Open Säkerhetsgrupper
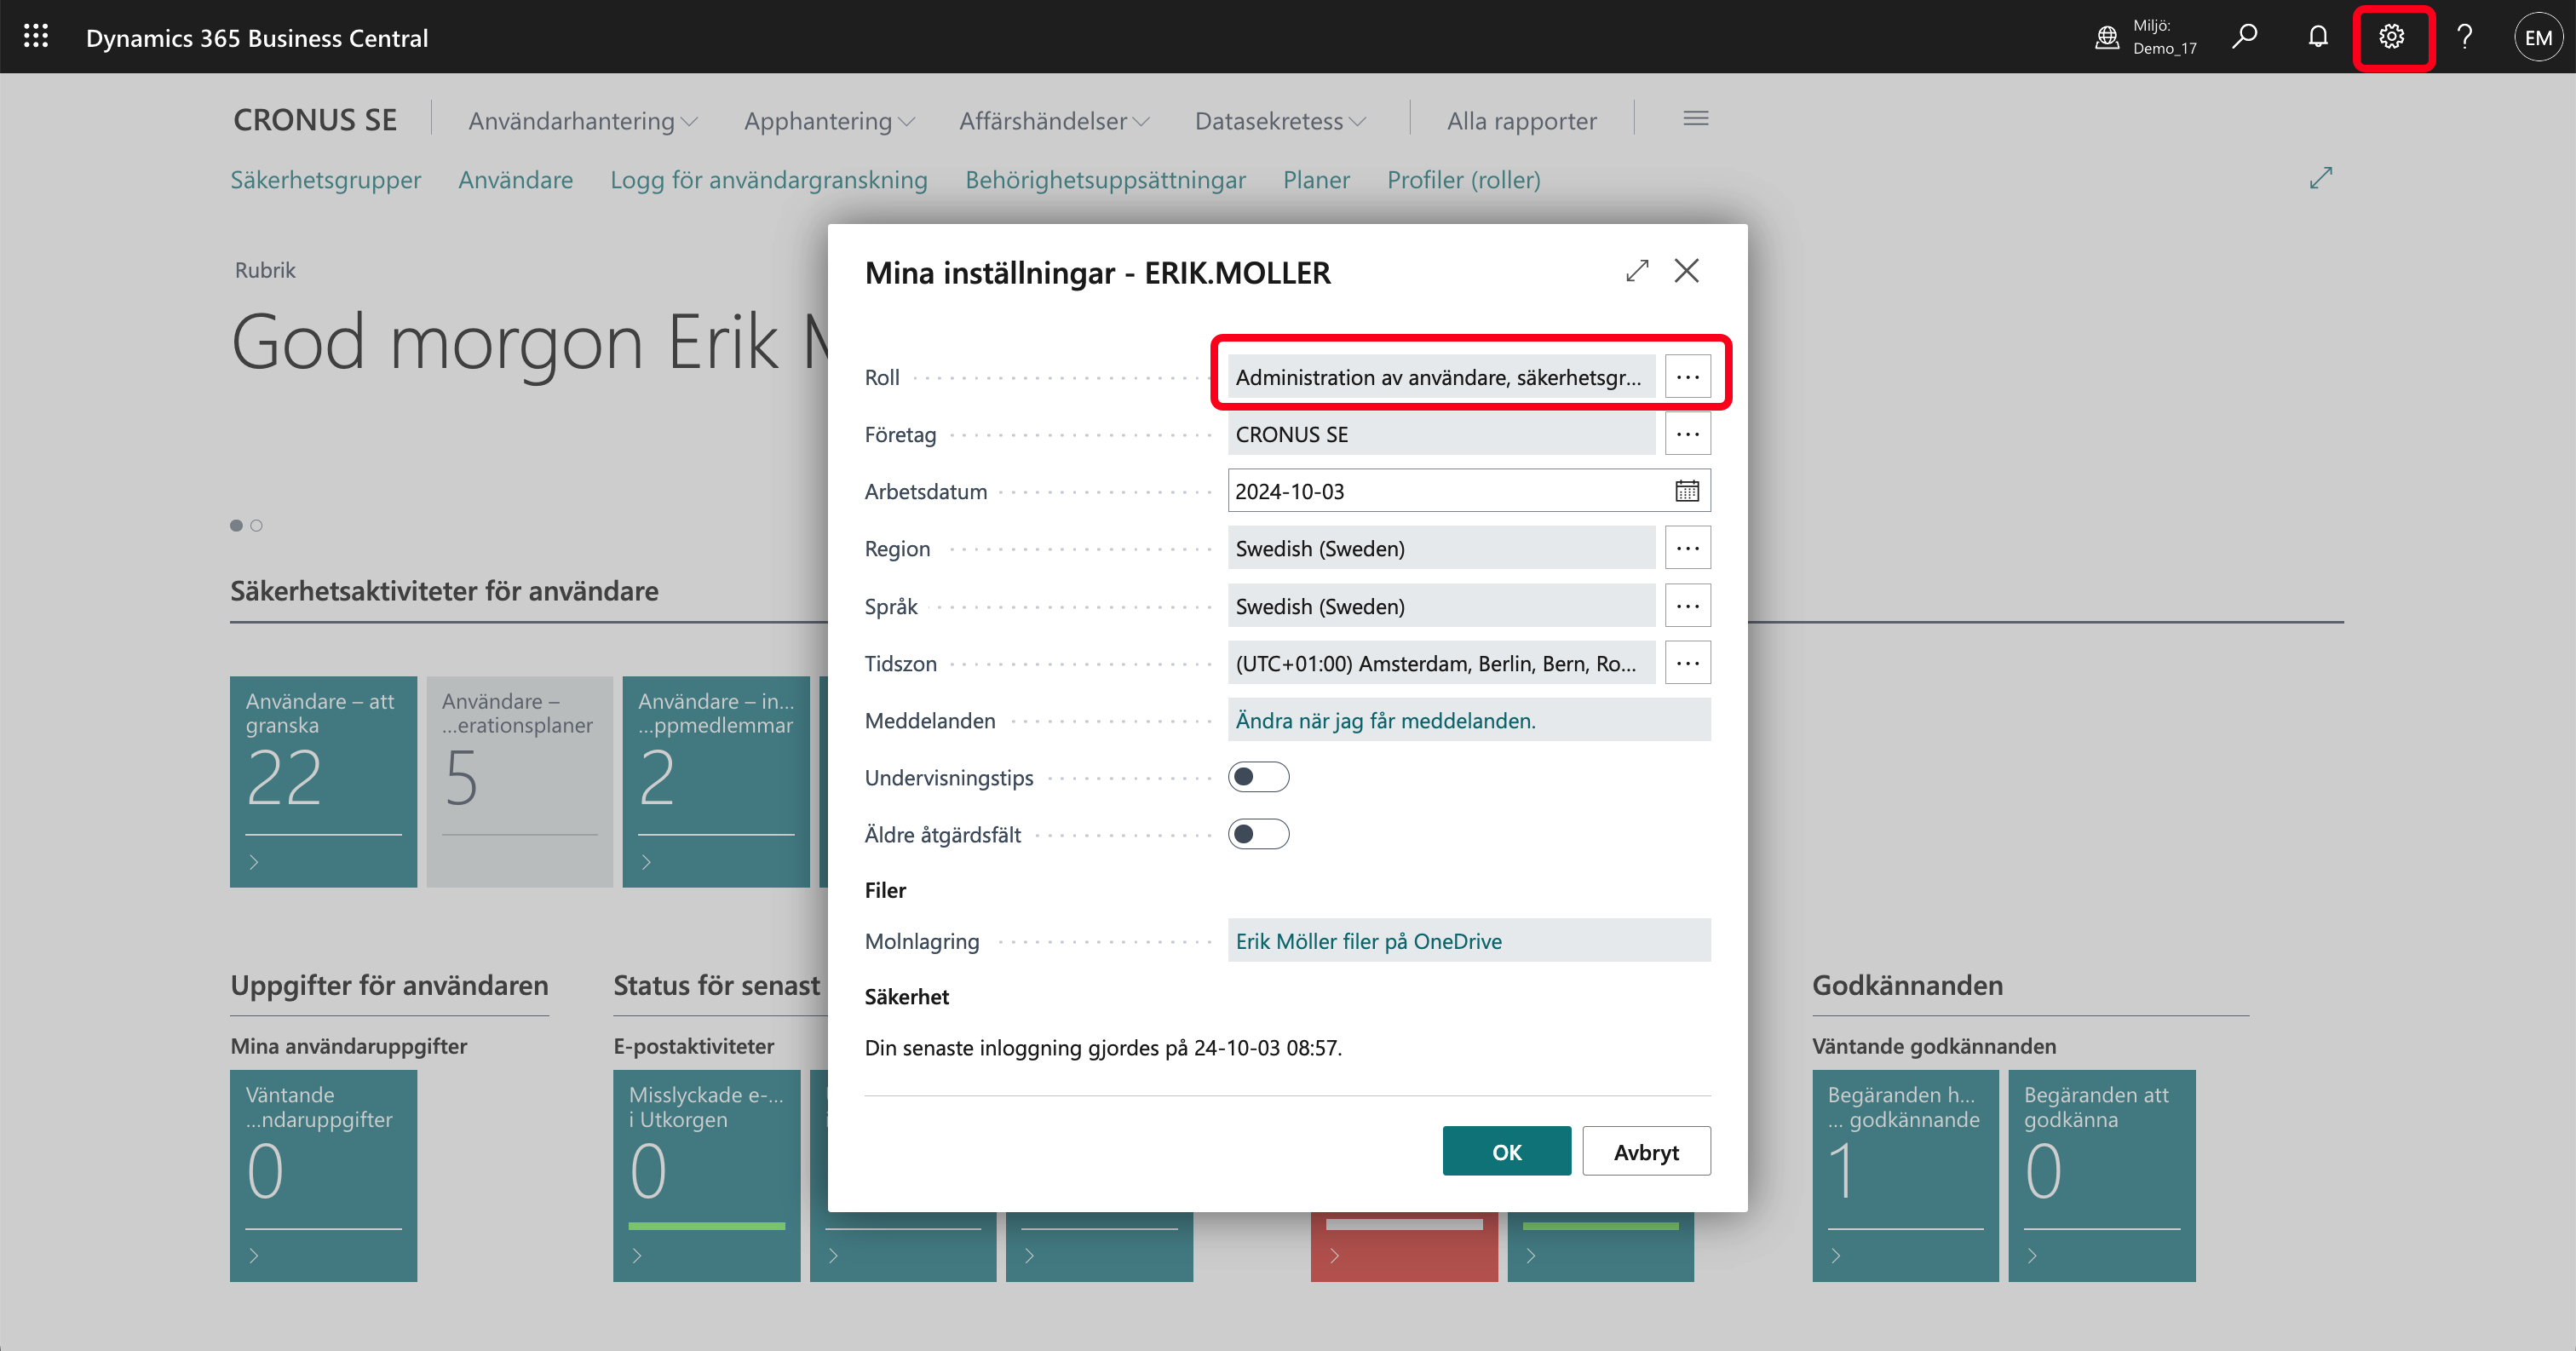Viewport: 2576px width, 1351px height. click(x=326, y=180)
